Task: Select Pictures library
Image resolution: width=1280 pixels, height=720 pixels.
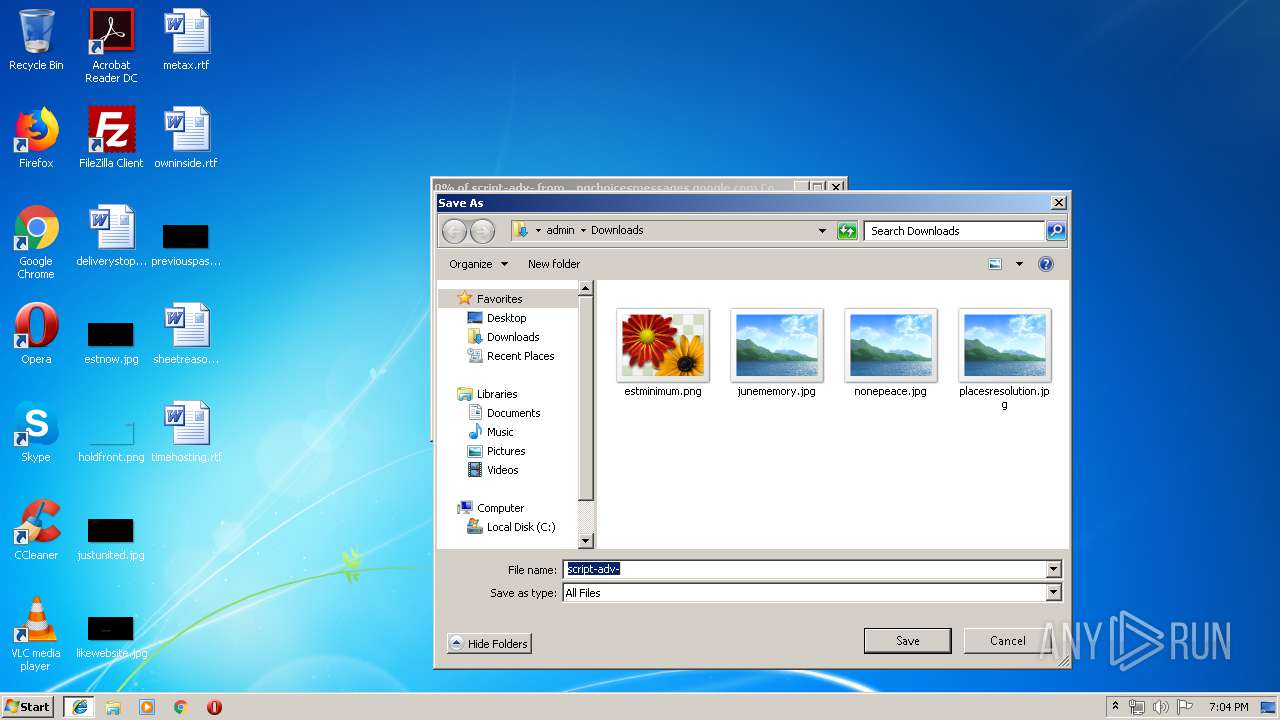Action: pyautogui.click(x=496, y=451)
